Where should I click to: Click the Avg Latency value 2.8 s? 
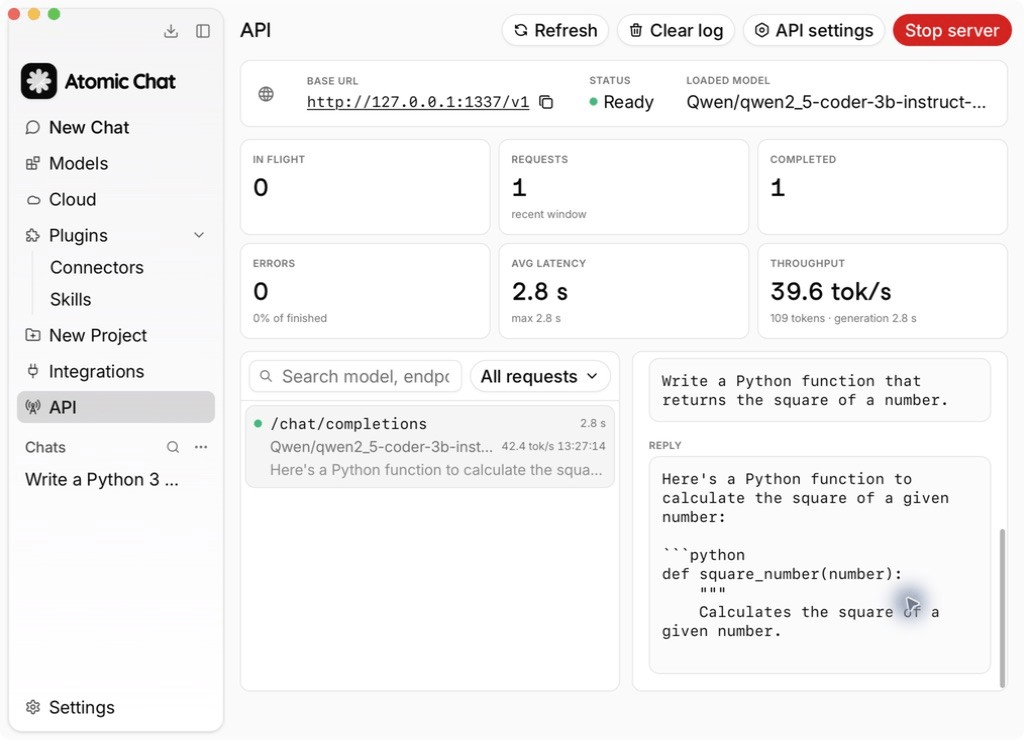[x=540, y=291]
